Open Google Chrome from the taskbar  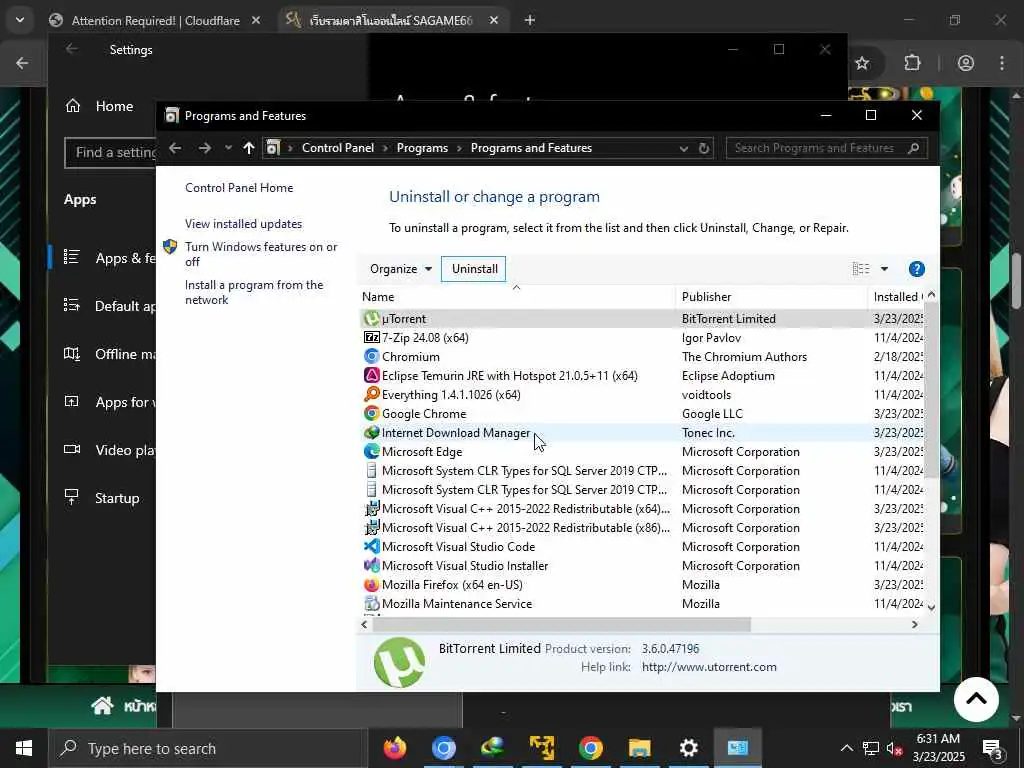[x=590, y=748]
